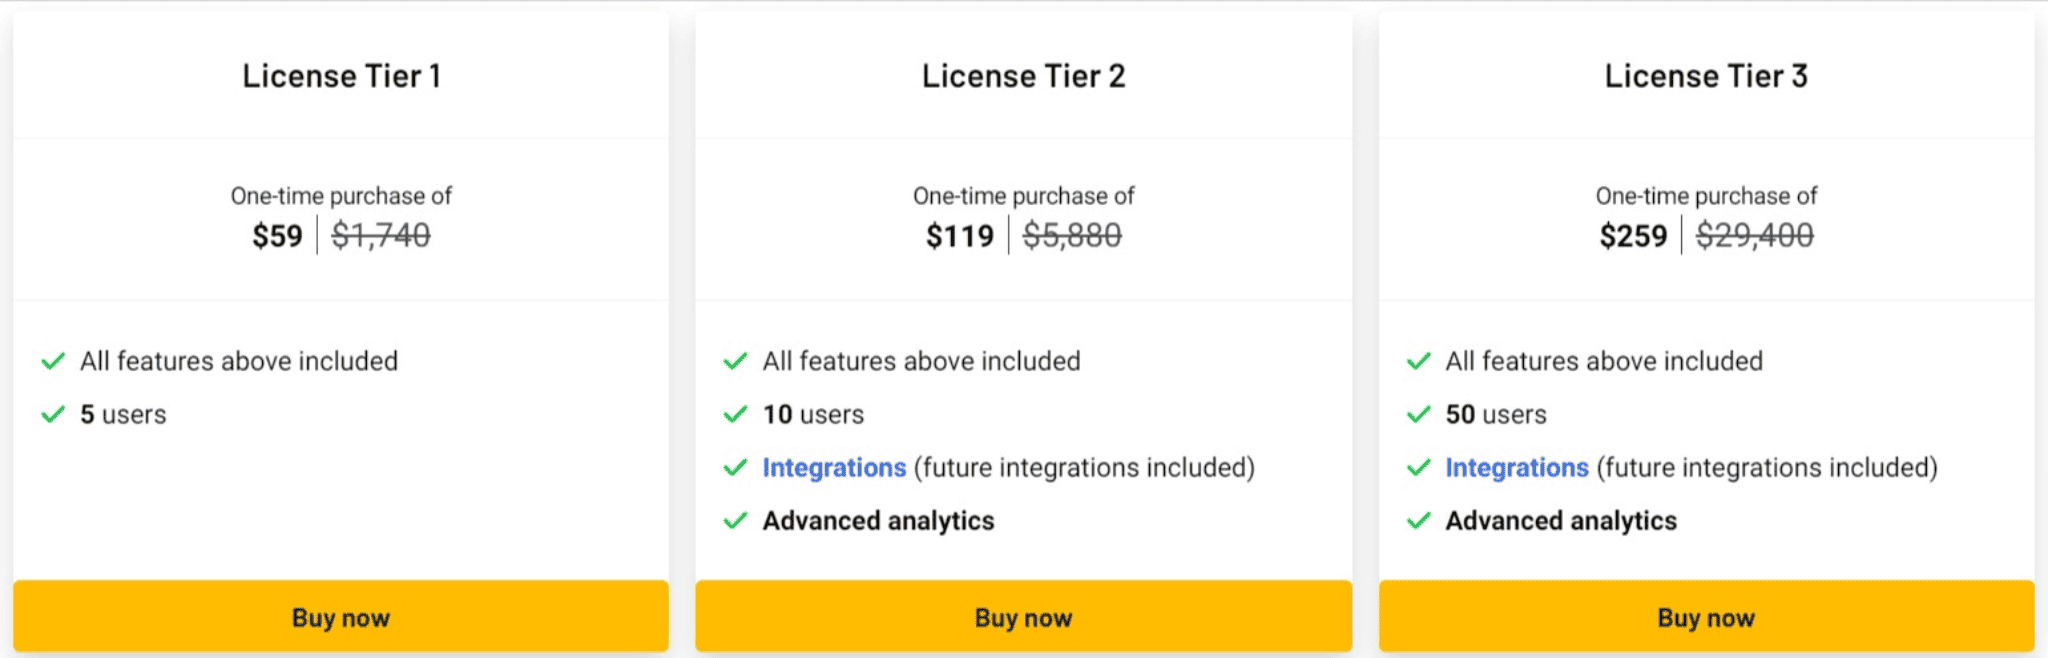Select the License Tier 1 heading
The width and height of the screenshot is (2048, 658).
(x=341, y=76)
